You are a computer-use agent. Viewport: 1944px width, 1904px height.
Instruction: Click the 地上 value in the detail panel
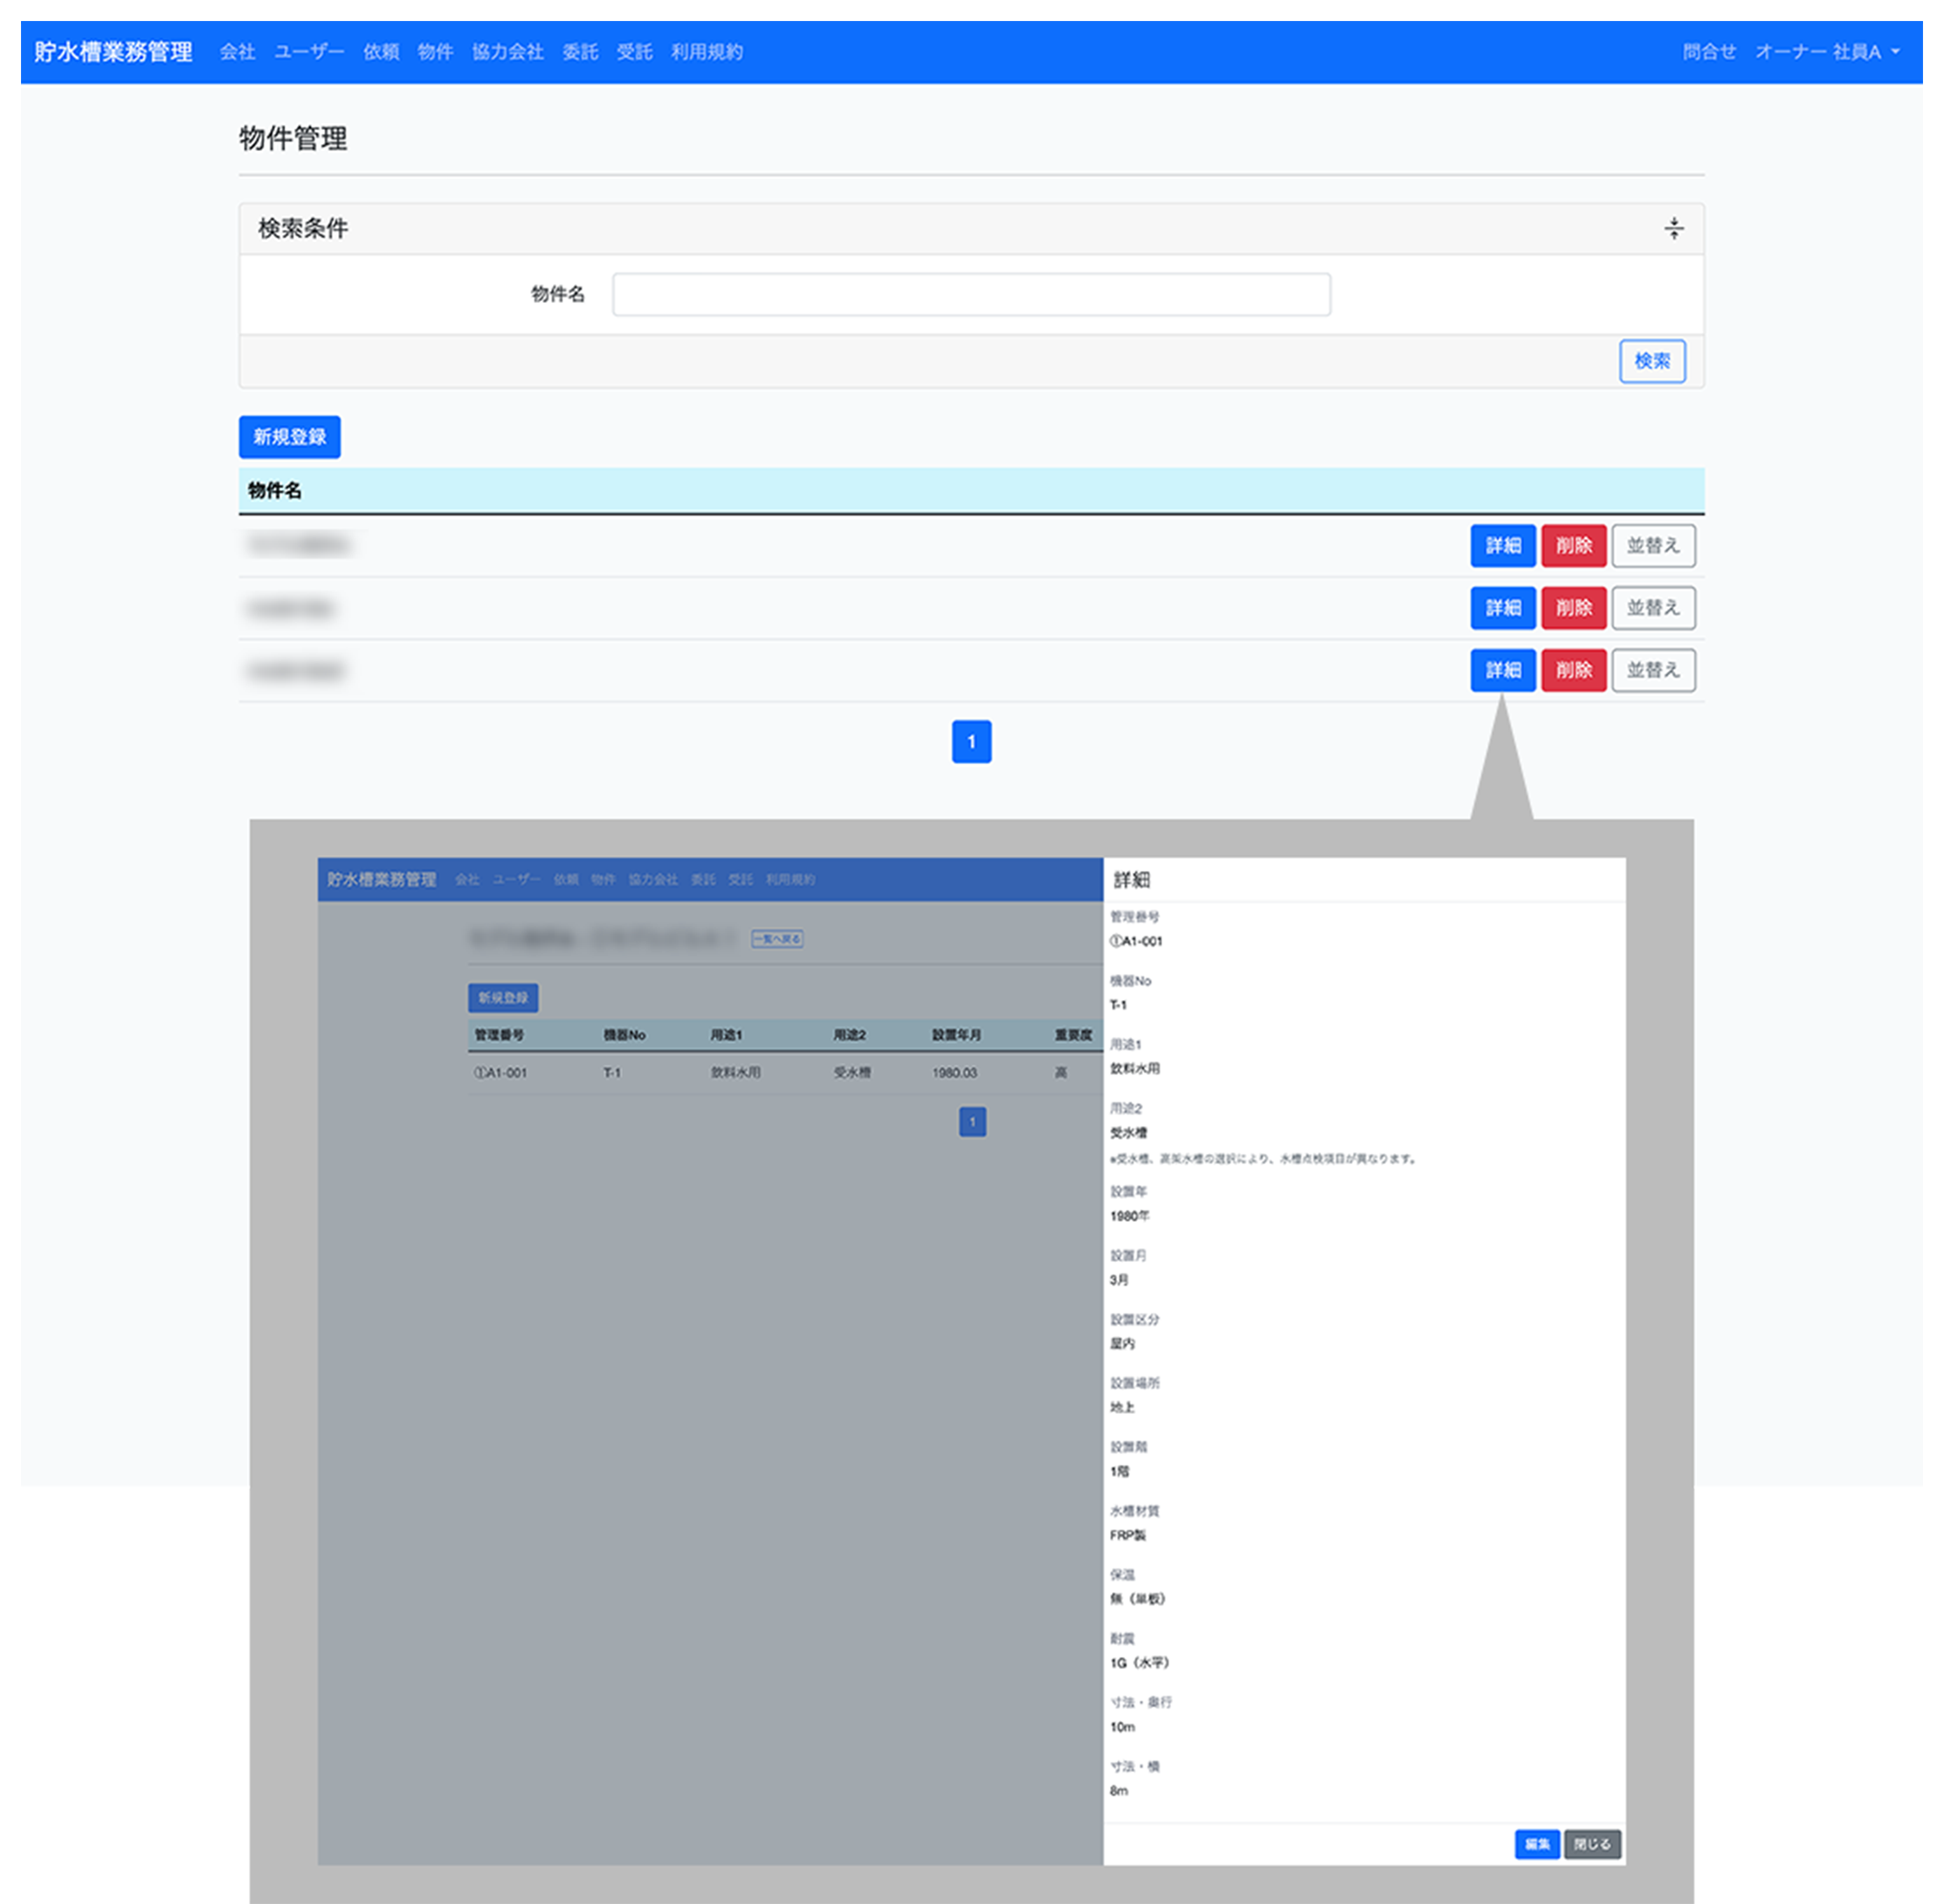pyautogui.click(x=1122, y=1408)
